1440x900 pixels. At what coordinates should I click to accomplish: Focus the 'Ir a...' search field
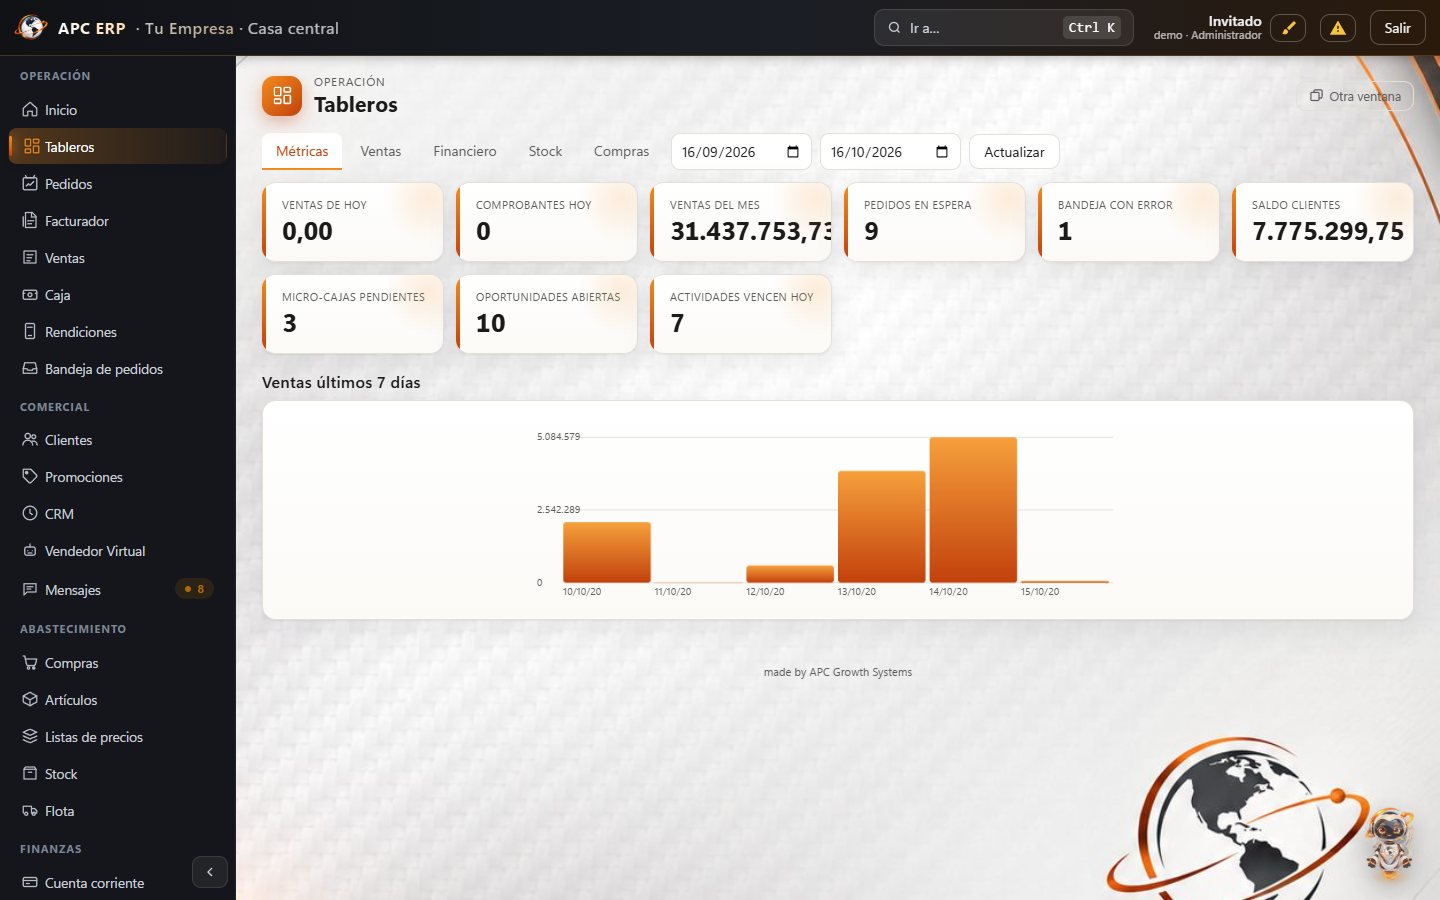pyautogui.click(x=1003, y=28)
